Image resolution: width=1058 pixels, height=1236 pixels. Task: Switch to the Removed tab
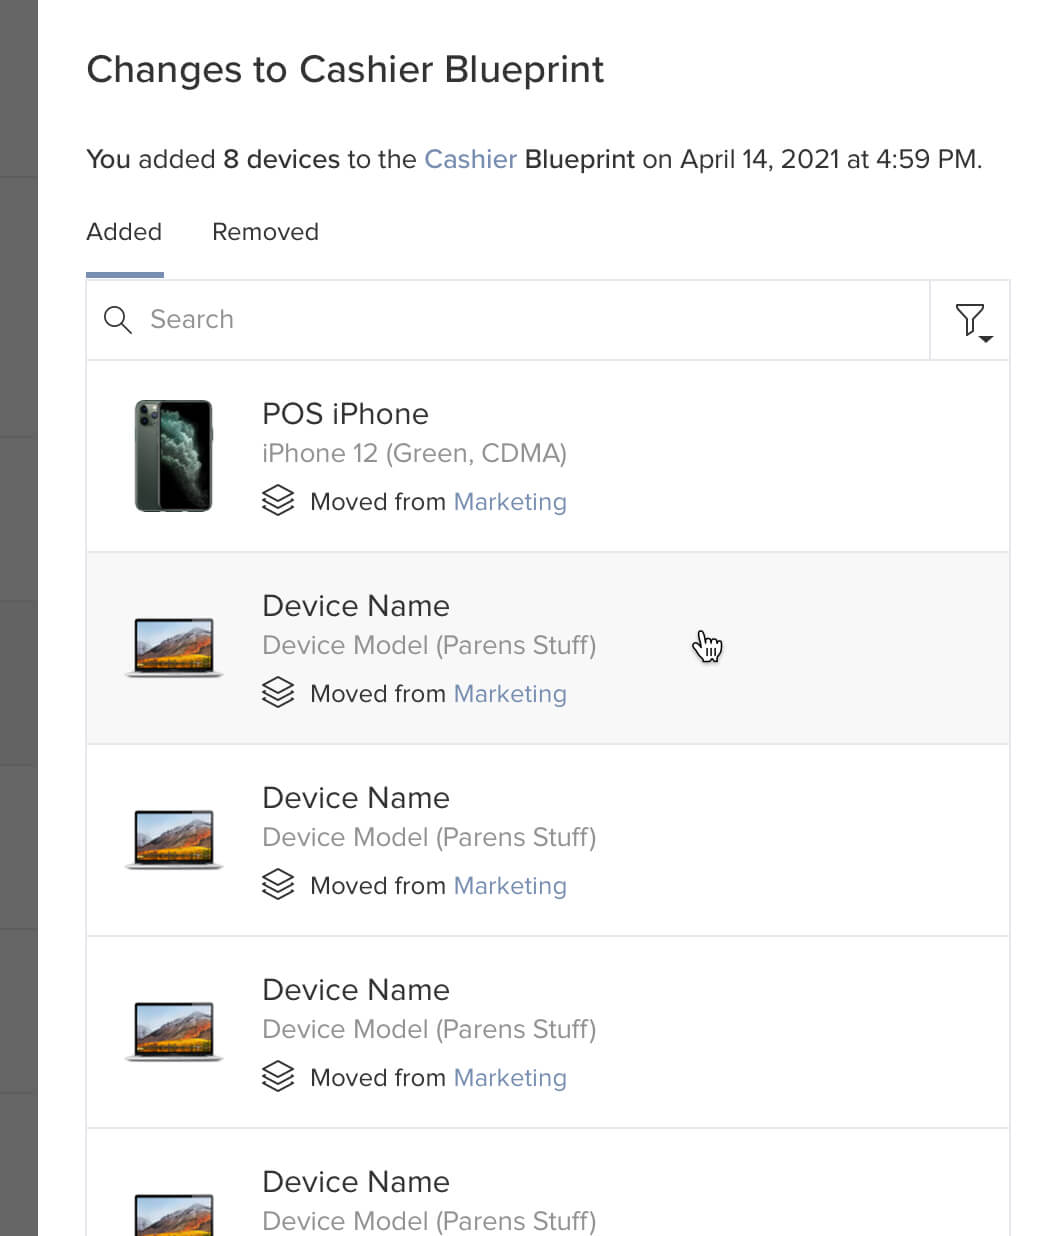(x=265, y=232)
